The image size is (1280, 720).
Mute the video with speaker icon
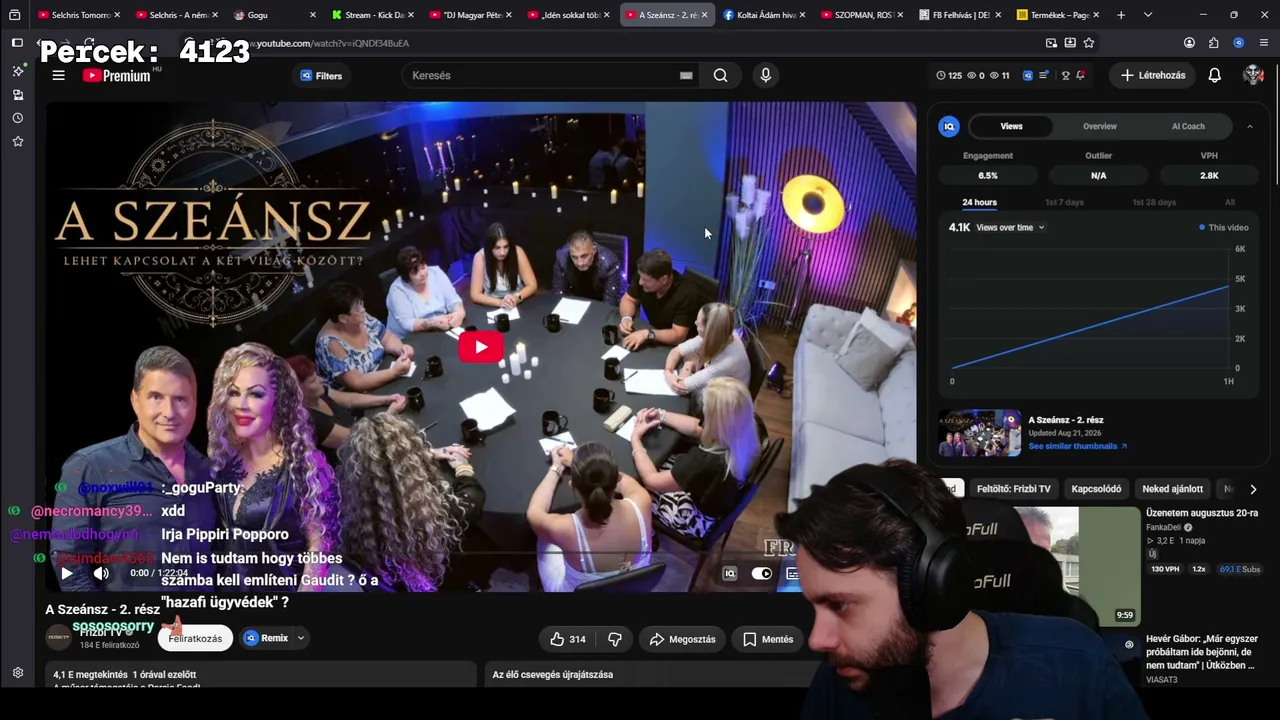(x=101, y=573)
